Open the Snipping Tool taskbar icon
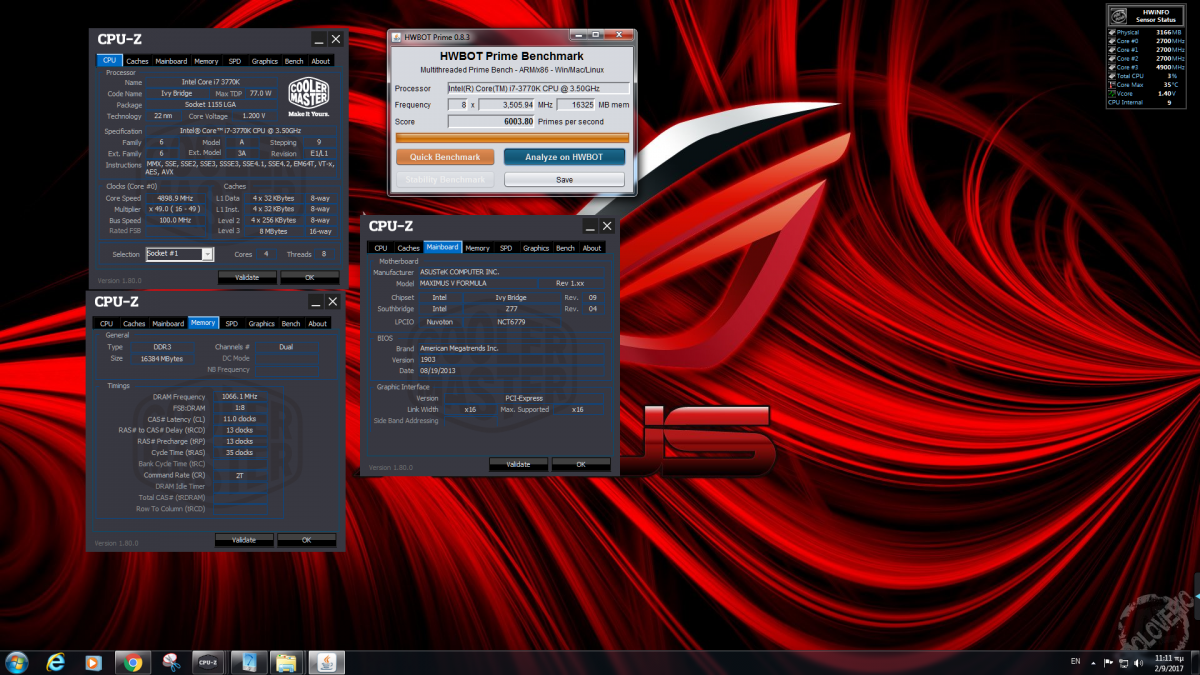This screenshot has height=675, width=1200. [x=170, y=661]
